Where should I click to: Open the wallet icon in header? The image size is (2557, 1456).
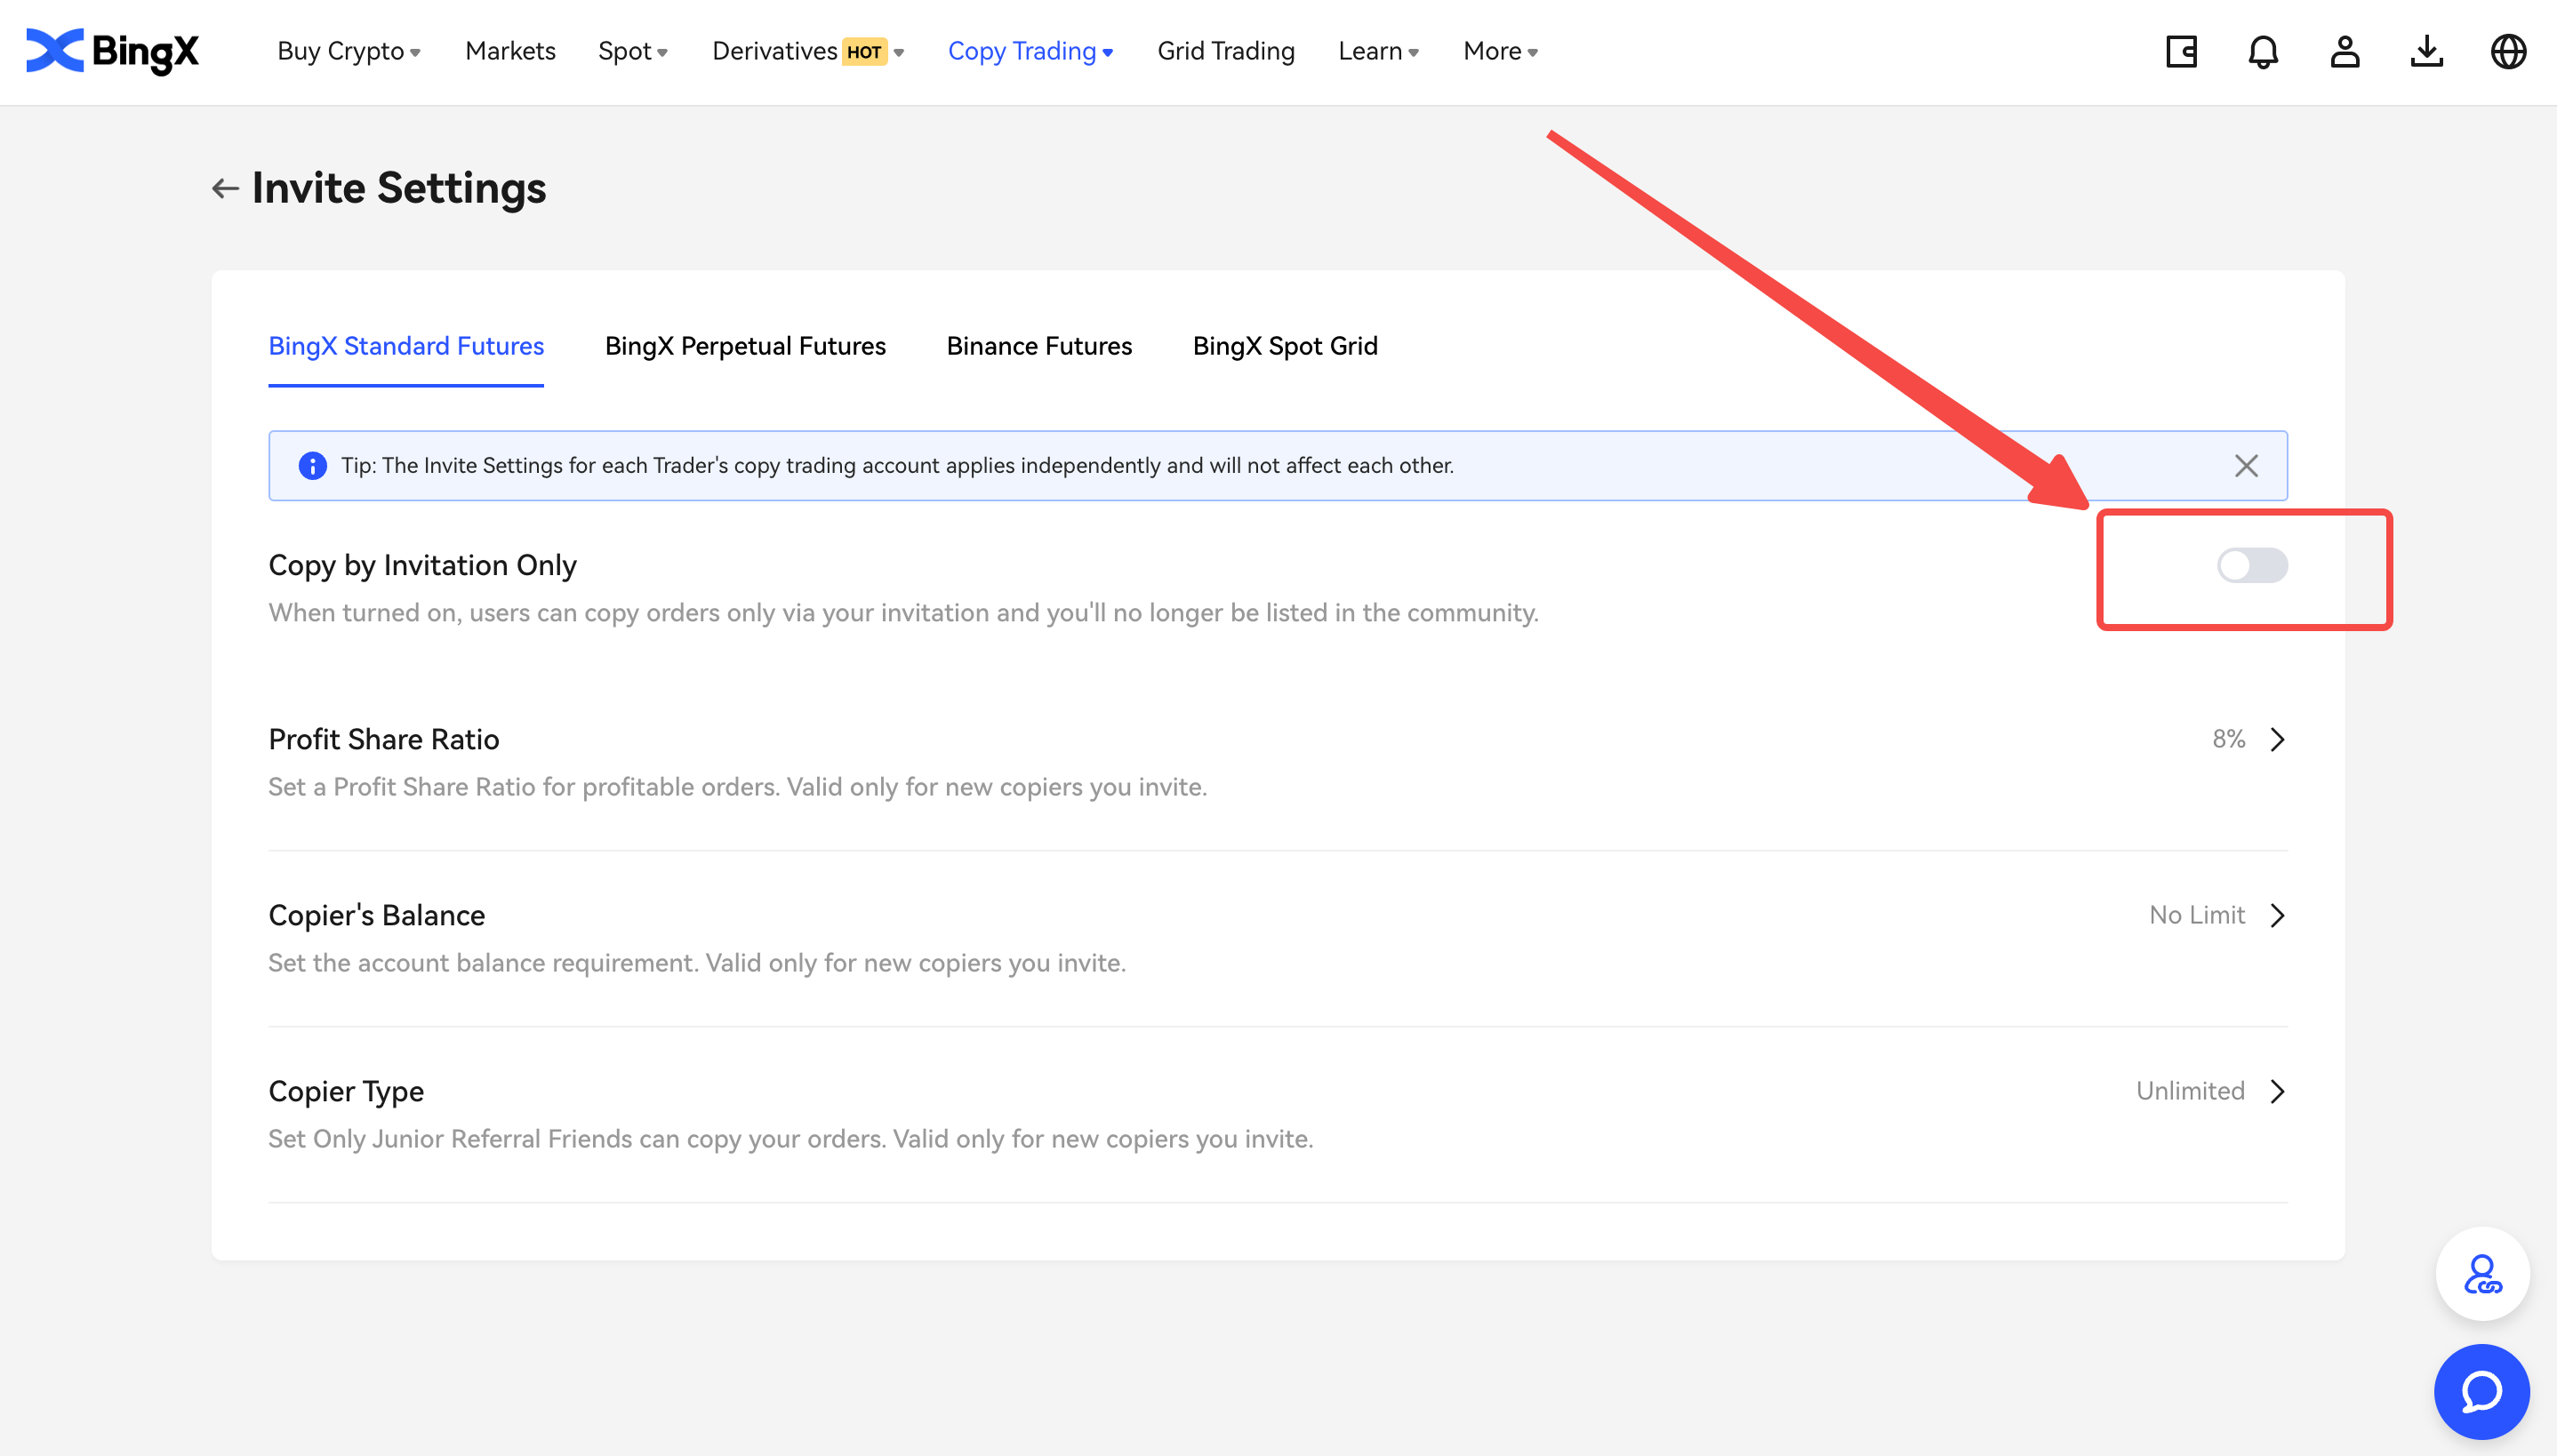(x=2181, y=51)
